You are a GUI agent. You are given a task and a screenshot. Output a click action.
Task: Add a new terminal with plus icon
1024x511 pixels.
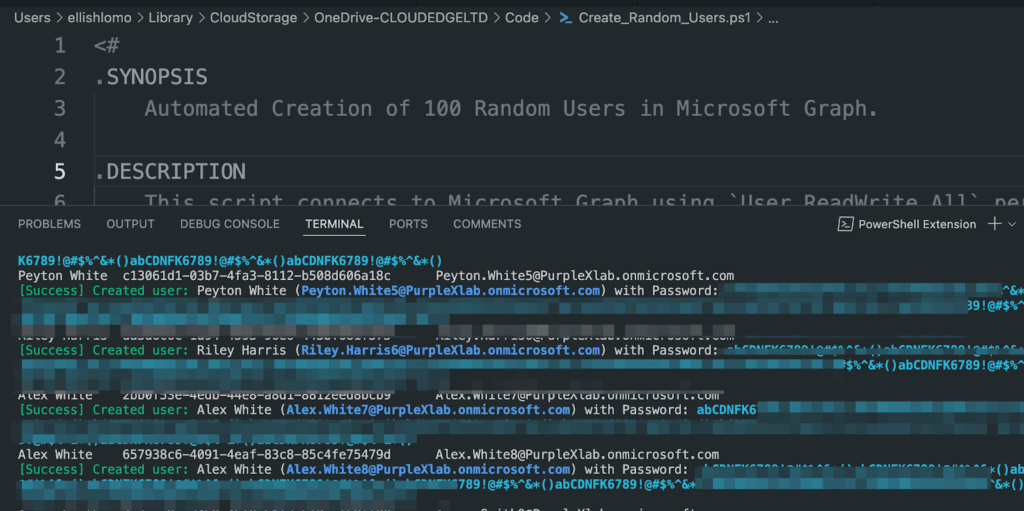995,224
